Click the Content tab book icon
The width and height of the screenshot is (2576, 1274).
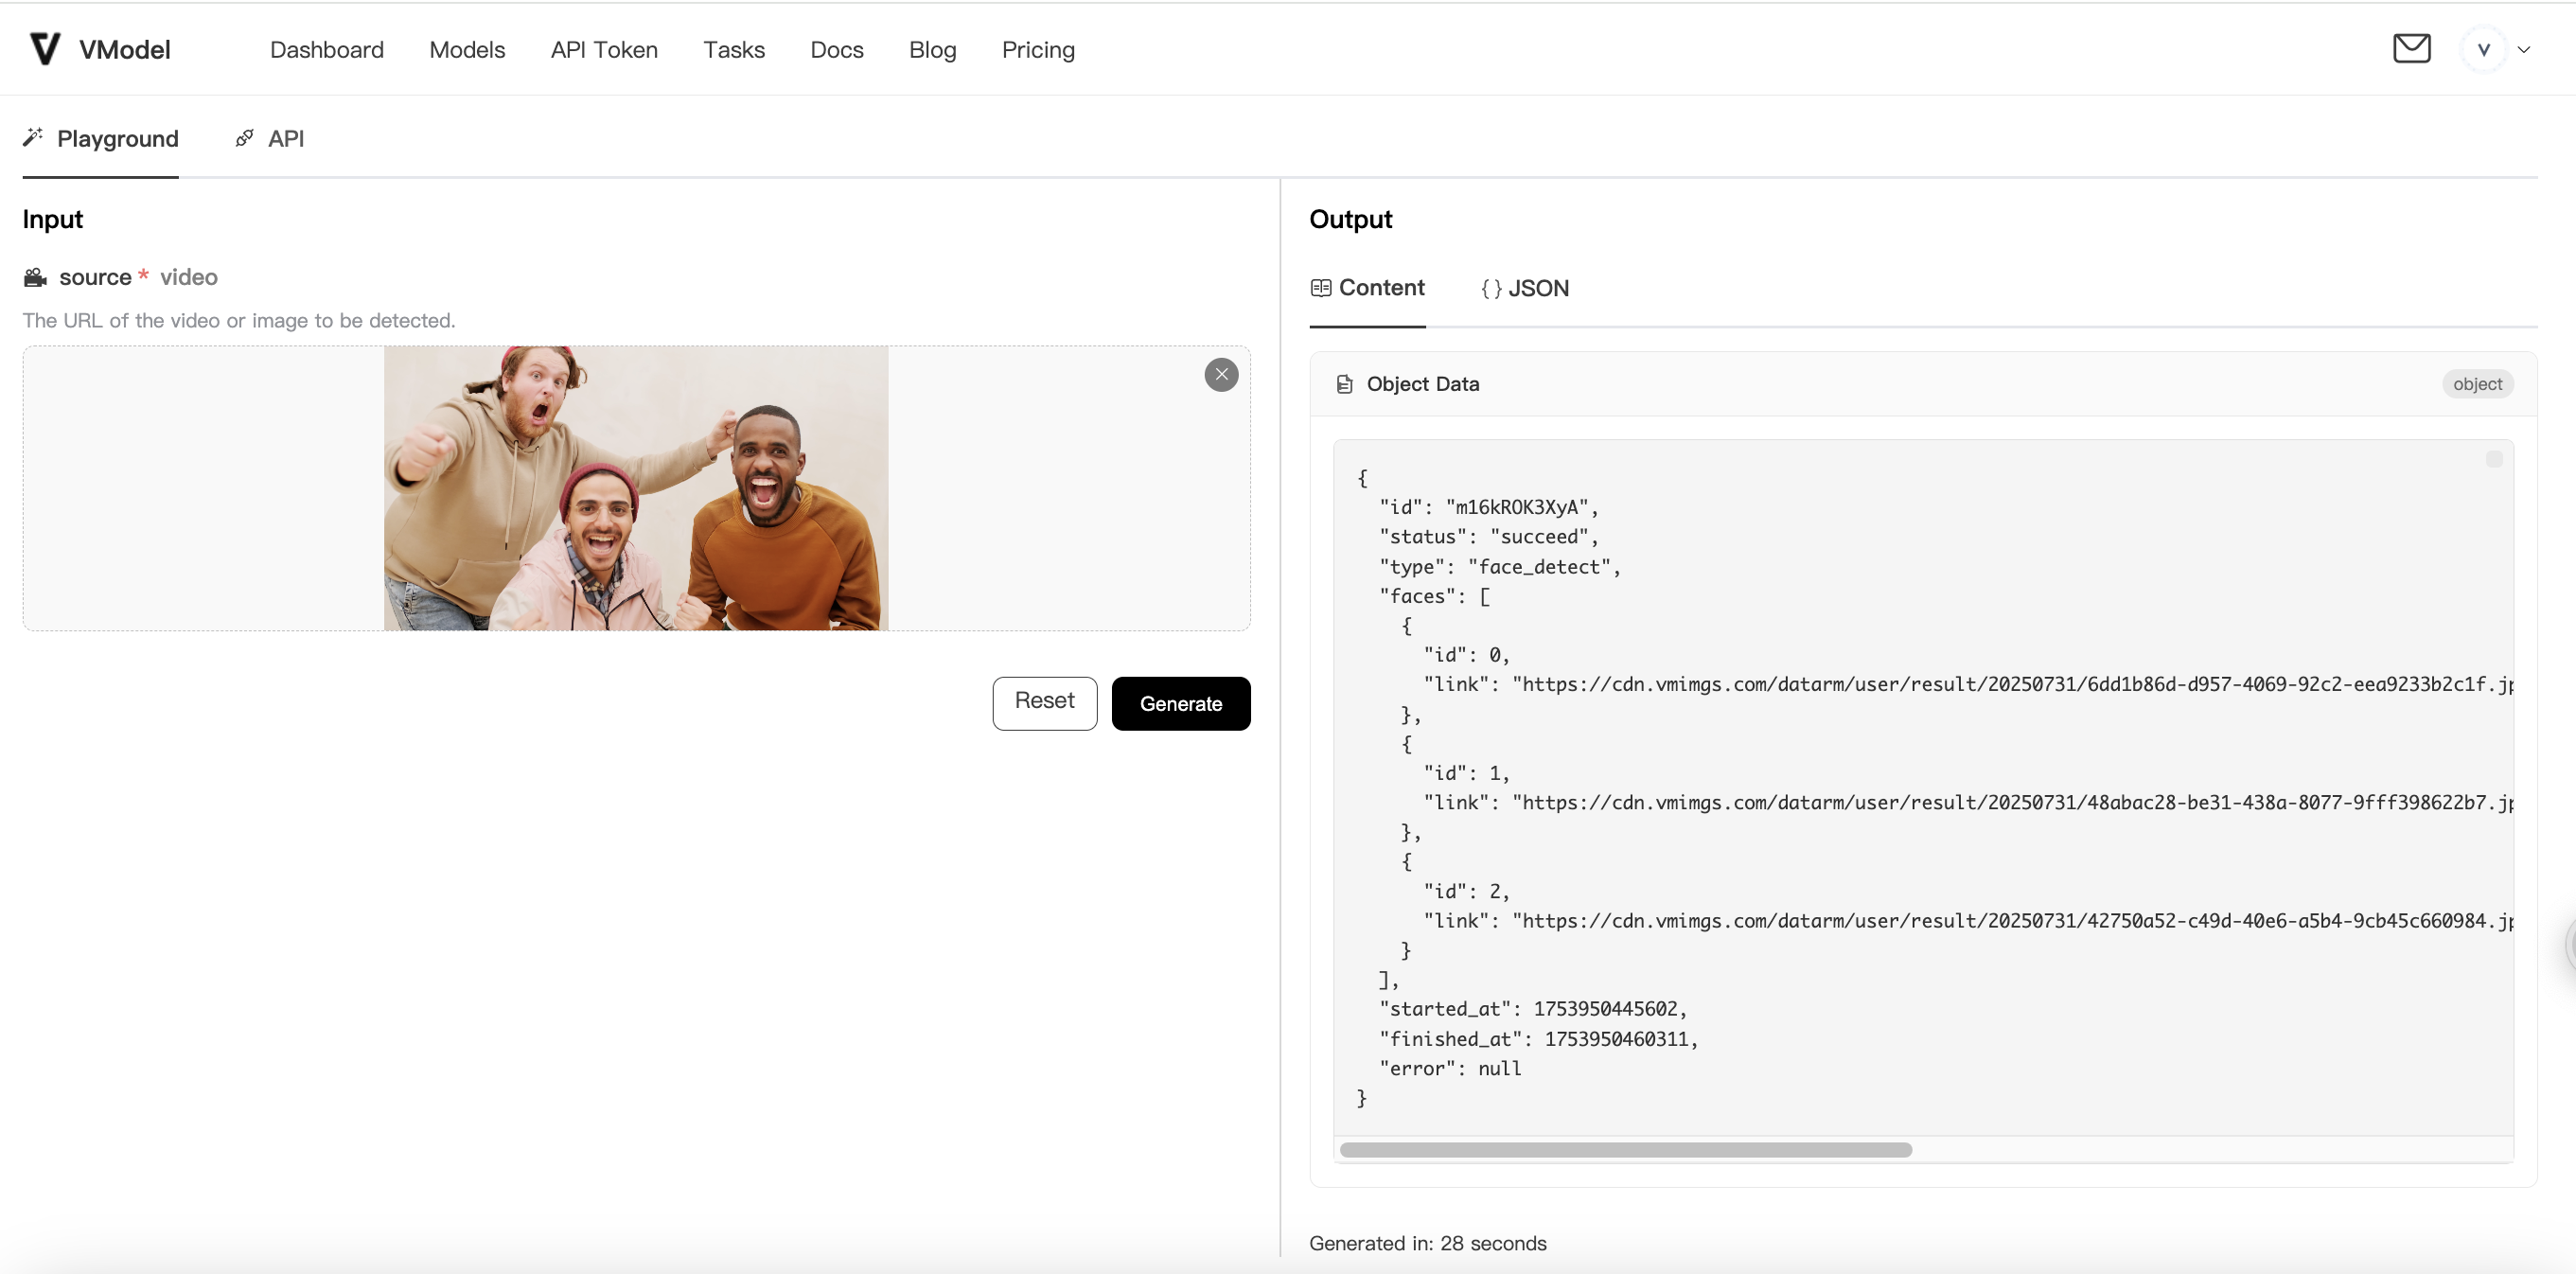[x=1320, y=288]
